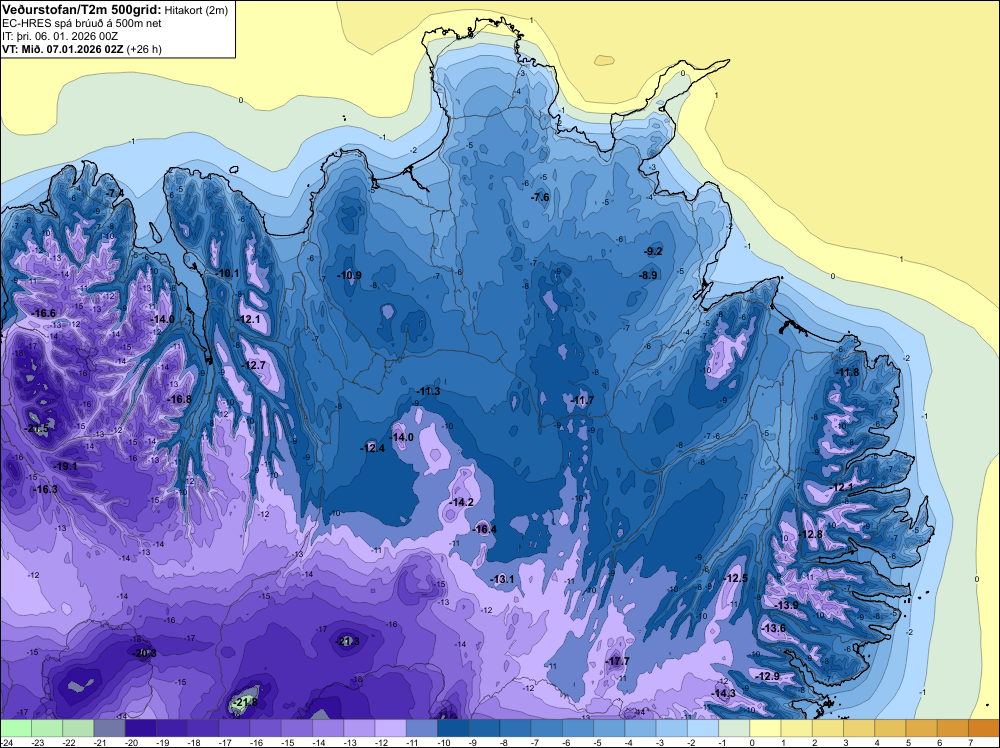Click the -7.4 temperature value on the map
Screen dimensions: 1000x748
click(115, 193)
